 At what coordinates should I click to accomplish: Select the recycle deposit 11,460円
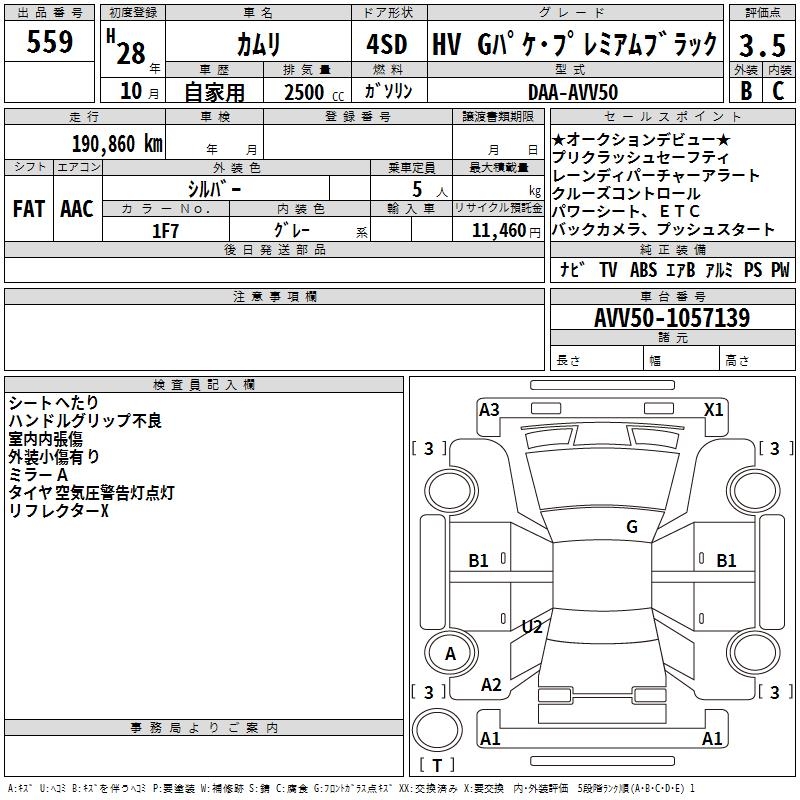(506, 230)
